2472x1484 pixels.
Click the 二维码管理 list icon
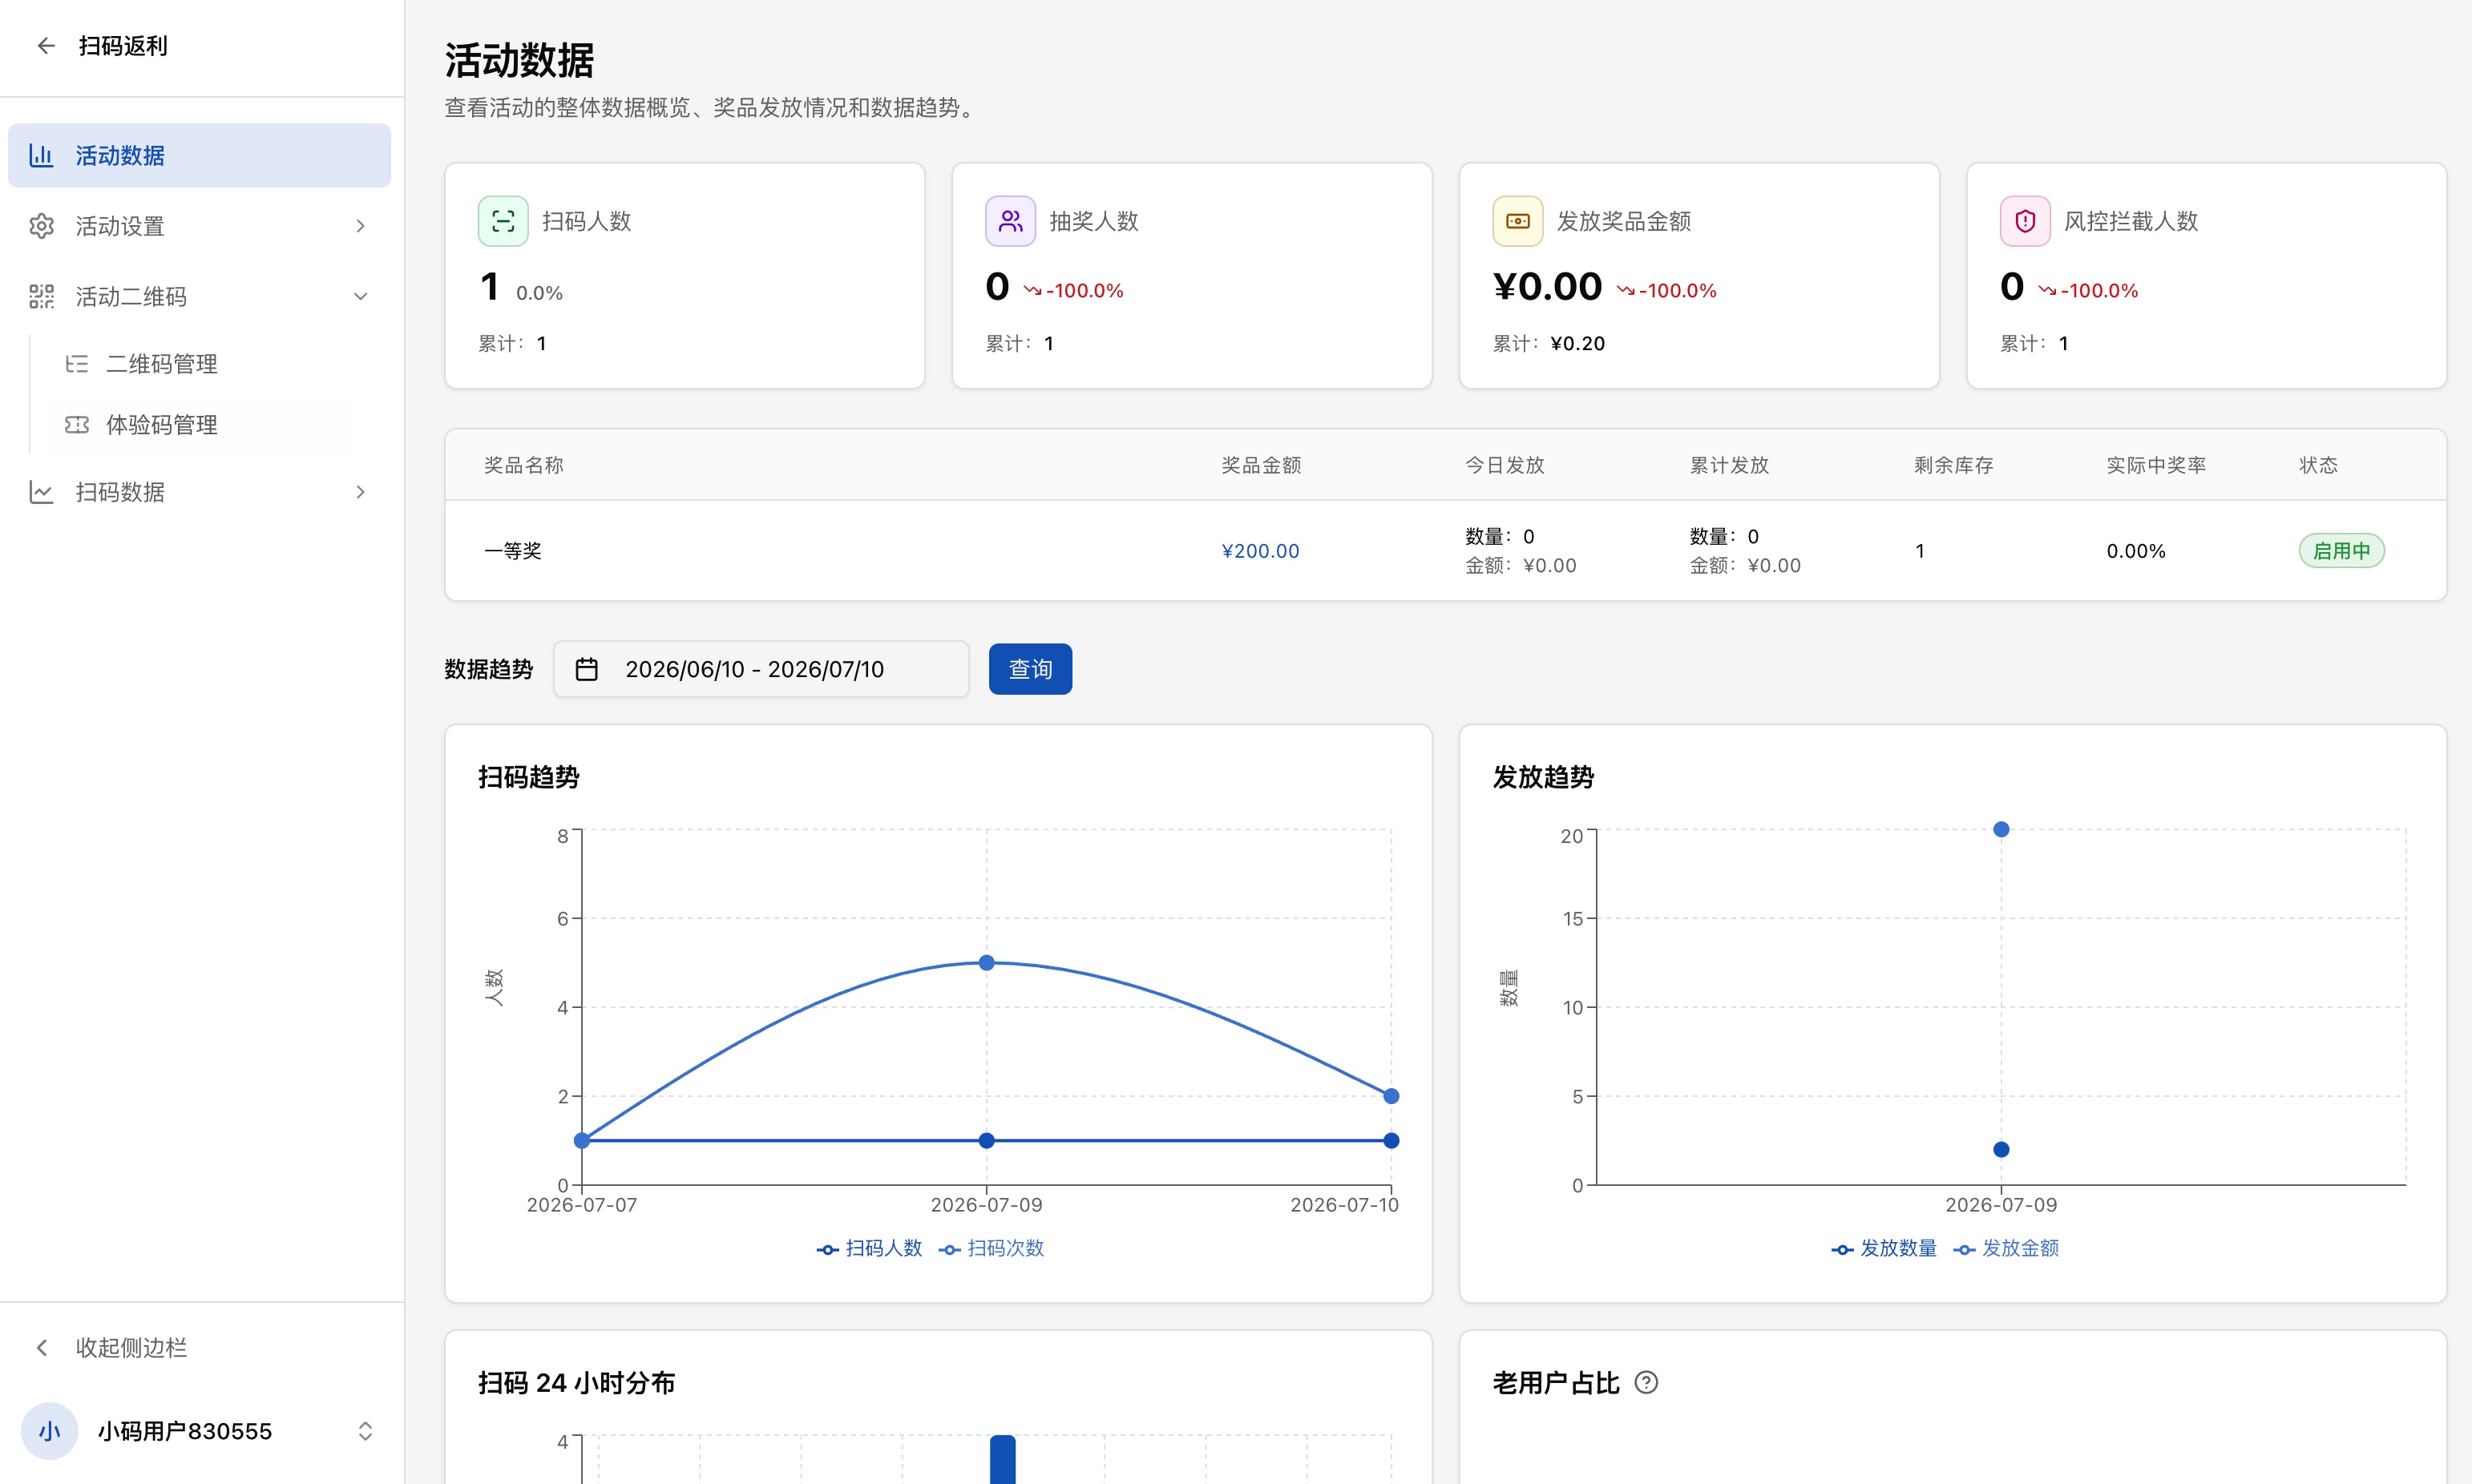pyautogui.click(x=77, y=364)
